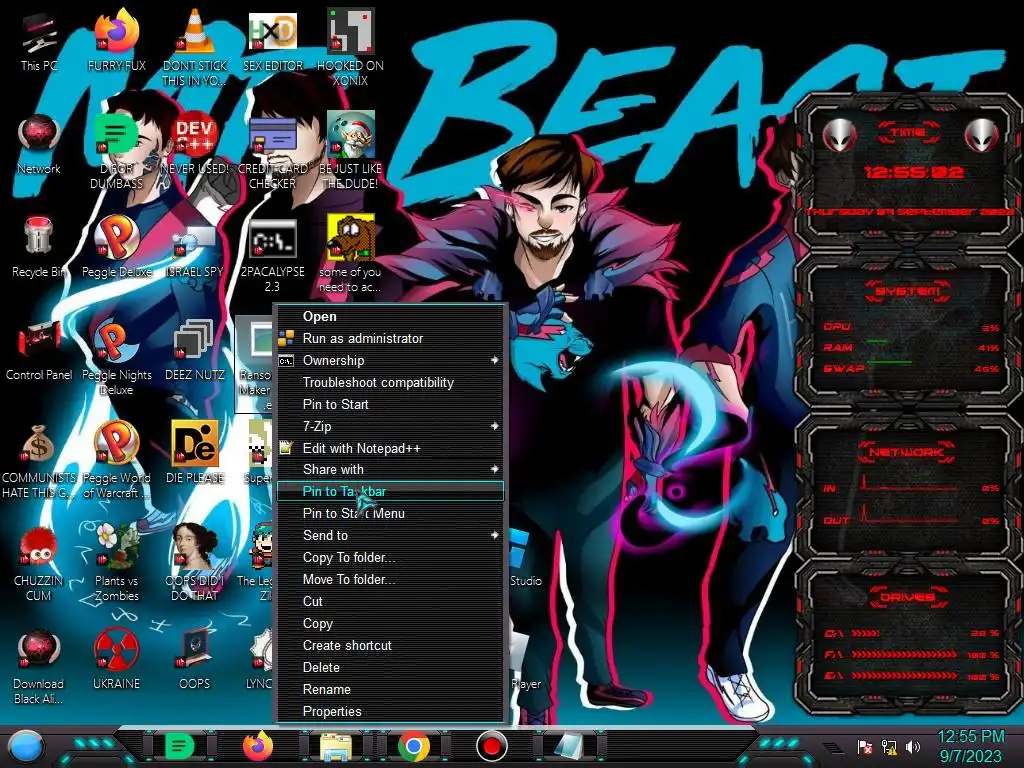Screen dimensions: 1024x768
Task: Open Properties from the context menu
Action: click(x=391, y=712)
